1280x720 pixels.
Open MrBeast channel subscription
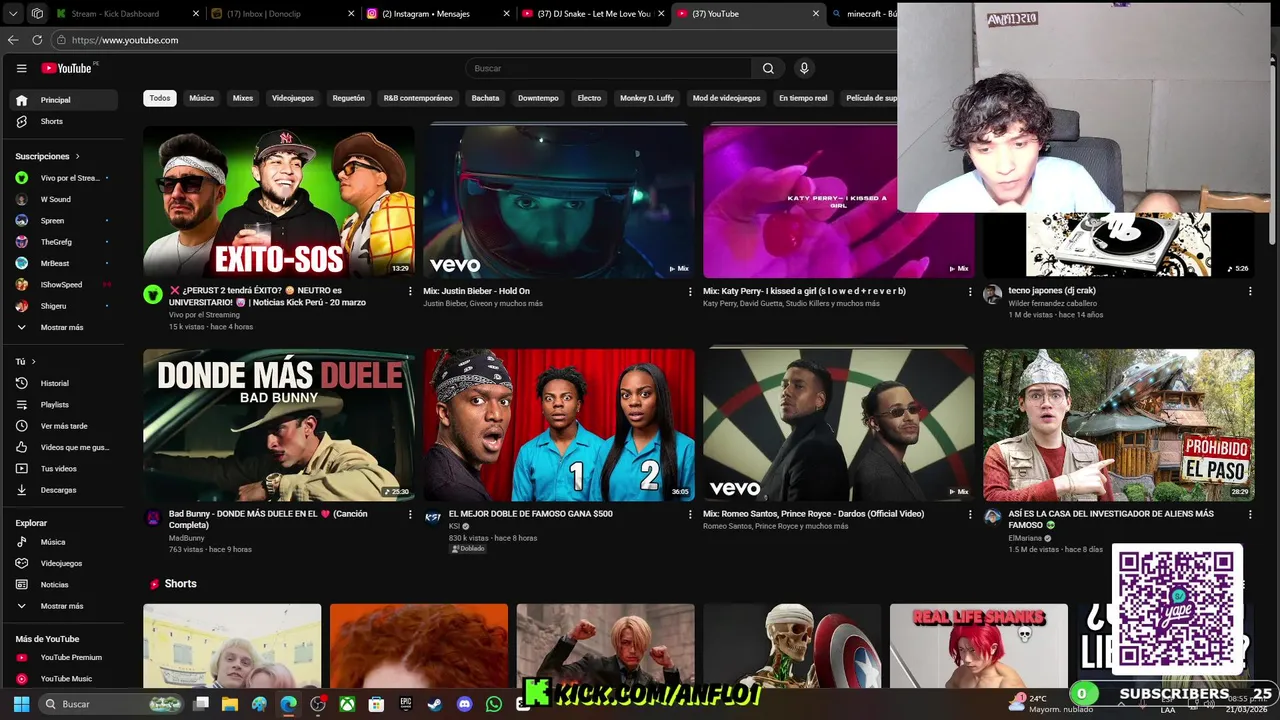pos(63,263)
